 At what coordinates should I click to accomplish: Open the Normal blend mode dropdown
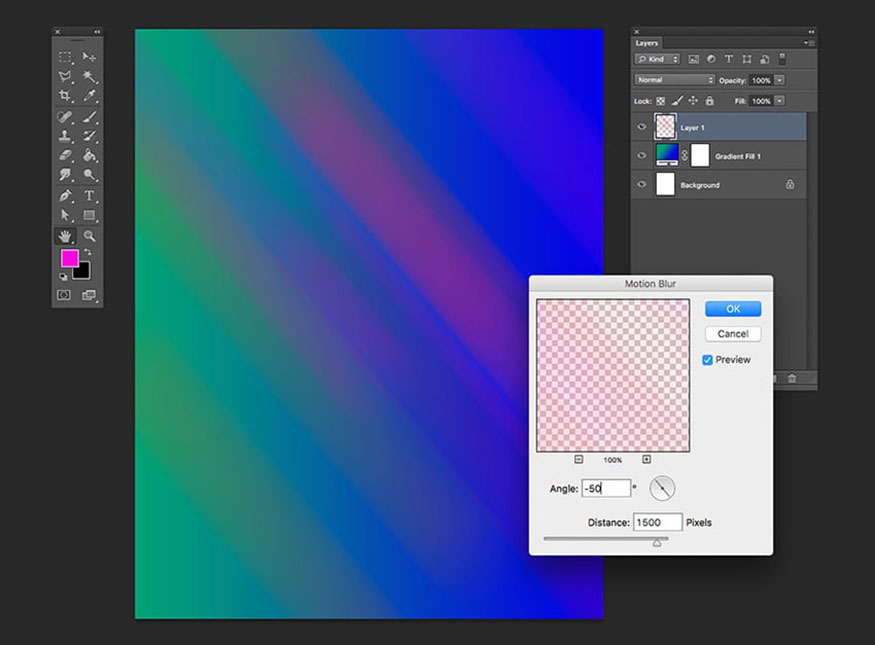click(x=675, y=80)
